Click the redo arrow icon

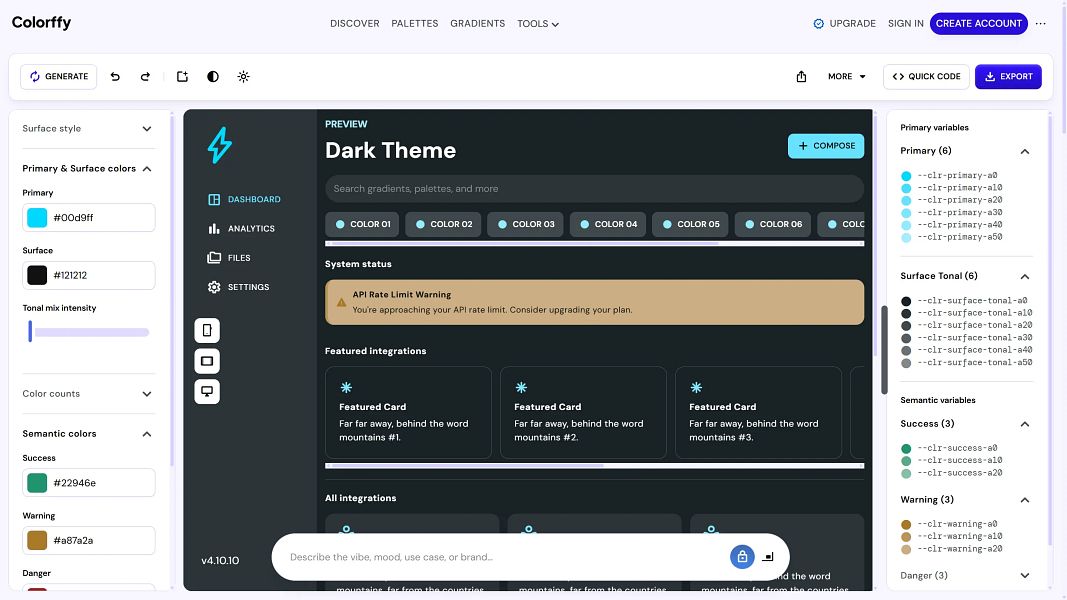(145, 77)
